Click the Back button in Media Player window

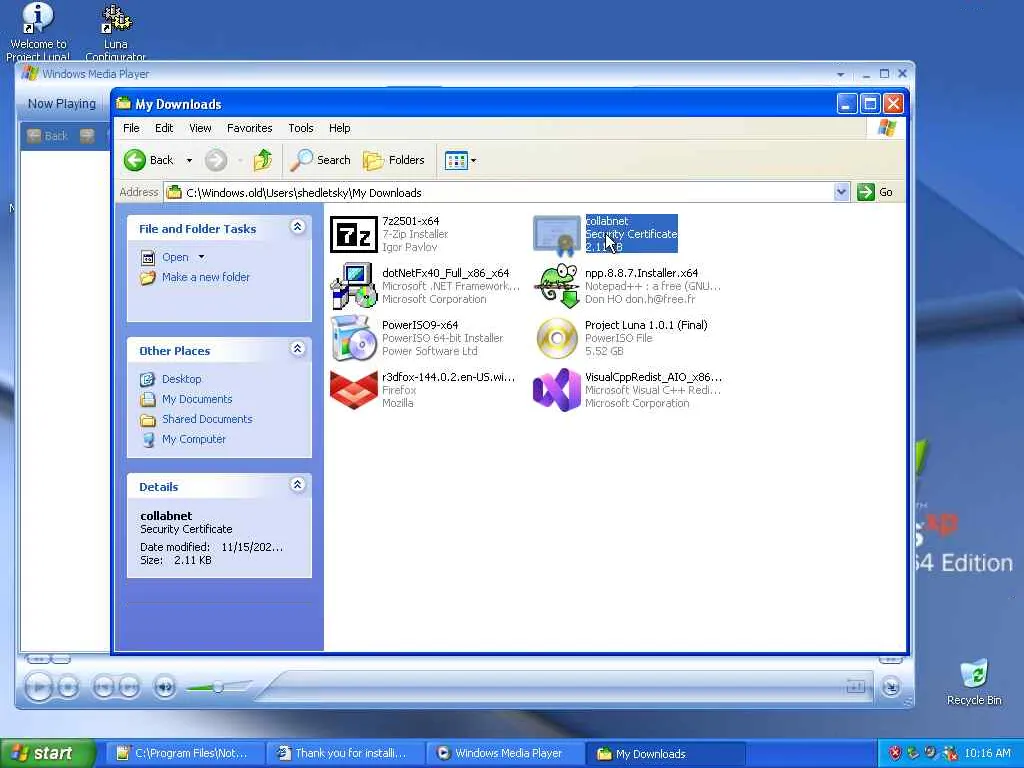tap(48, 136)
